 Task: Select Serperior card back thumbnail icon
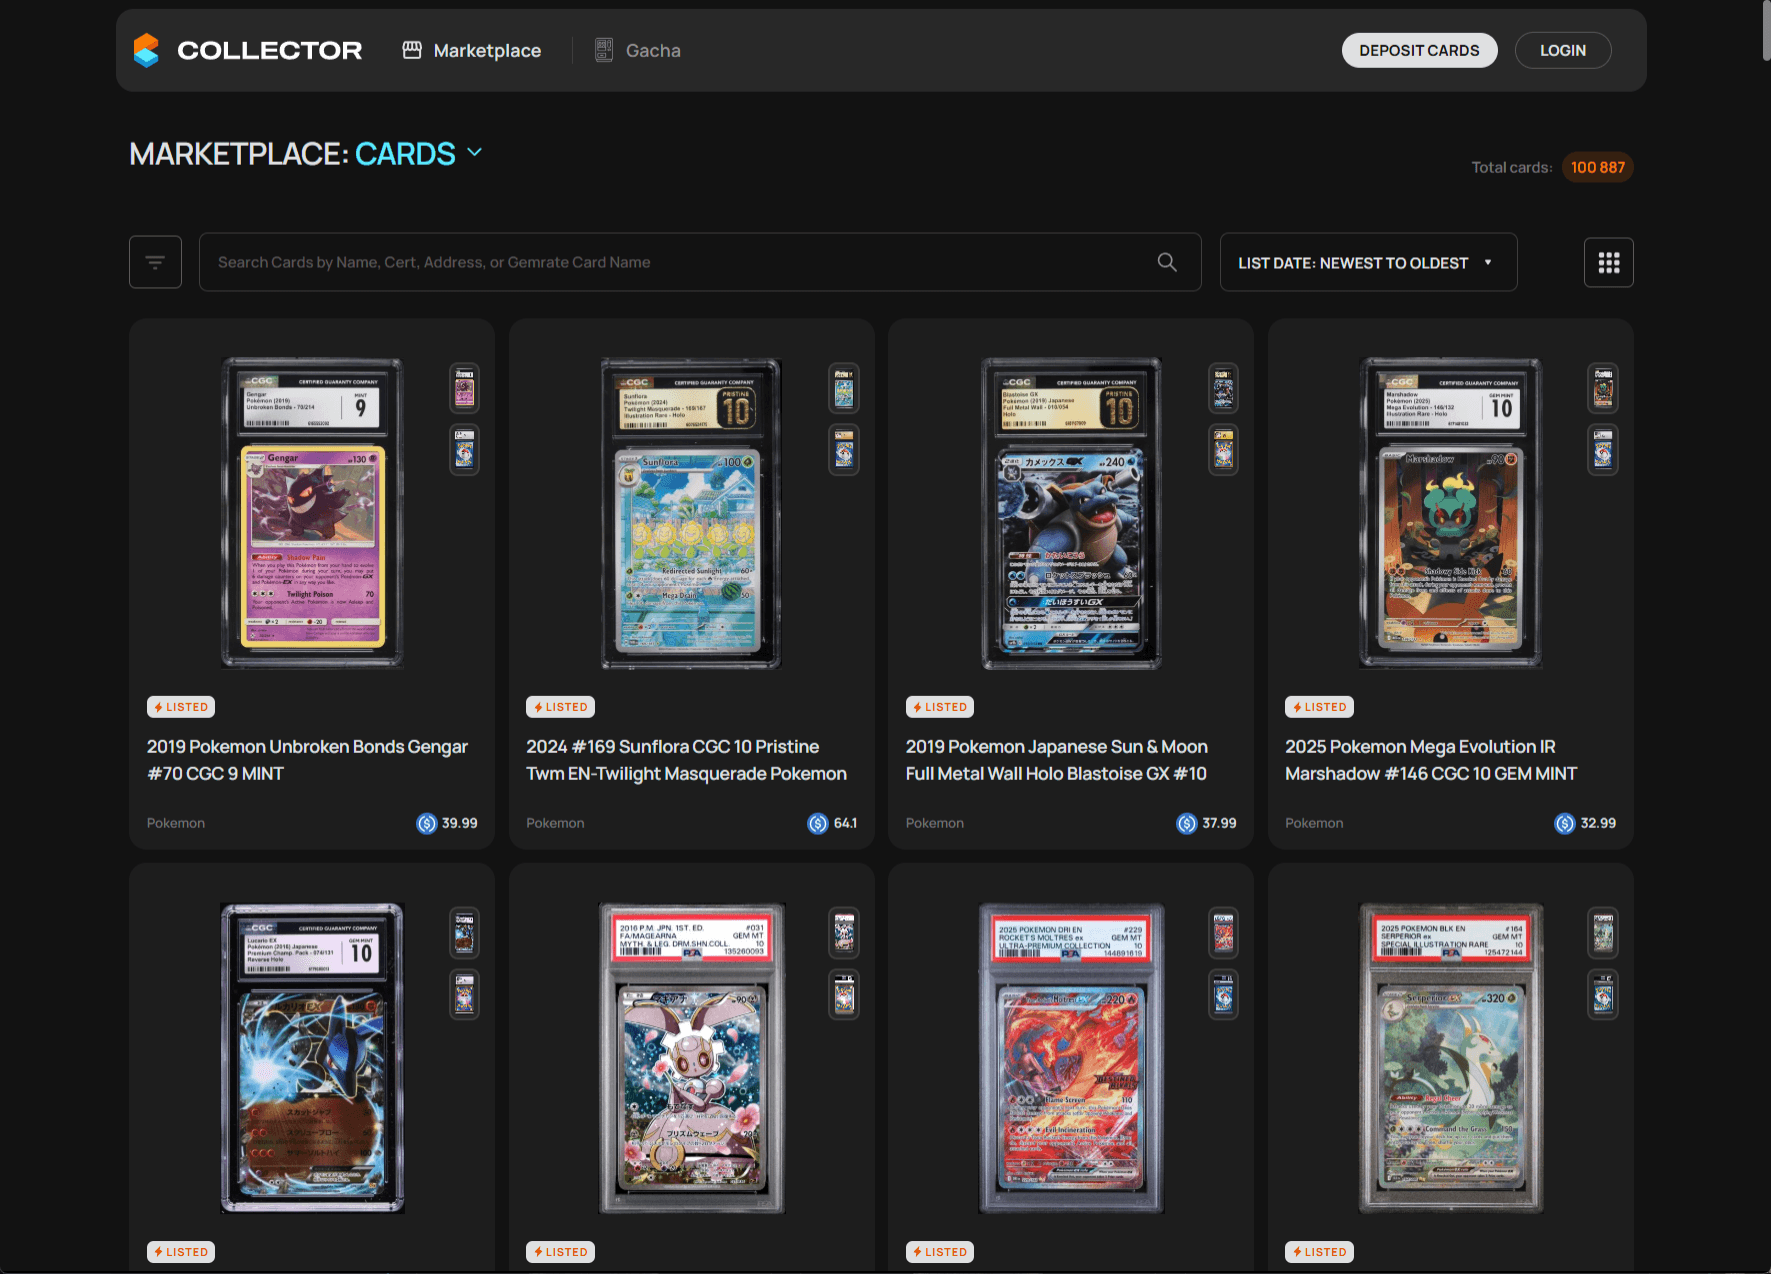click(1603, 994)
